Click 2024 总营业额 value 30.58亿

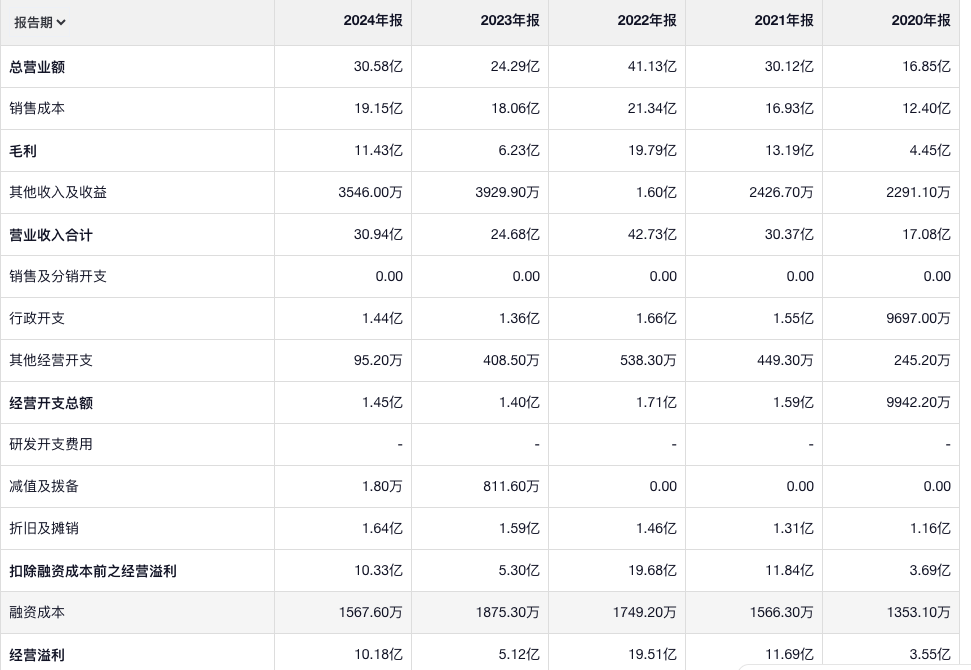point(378,67)
